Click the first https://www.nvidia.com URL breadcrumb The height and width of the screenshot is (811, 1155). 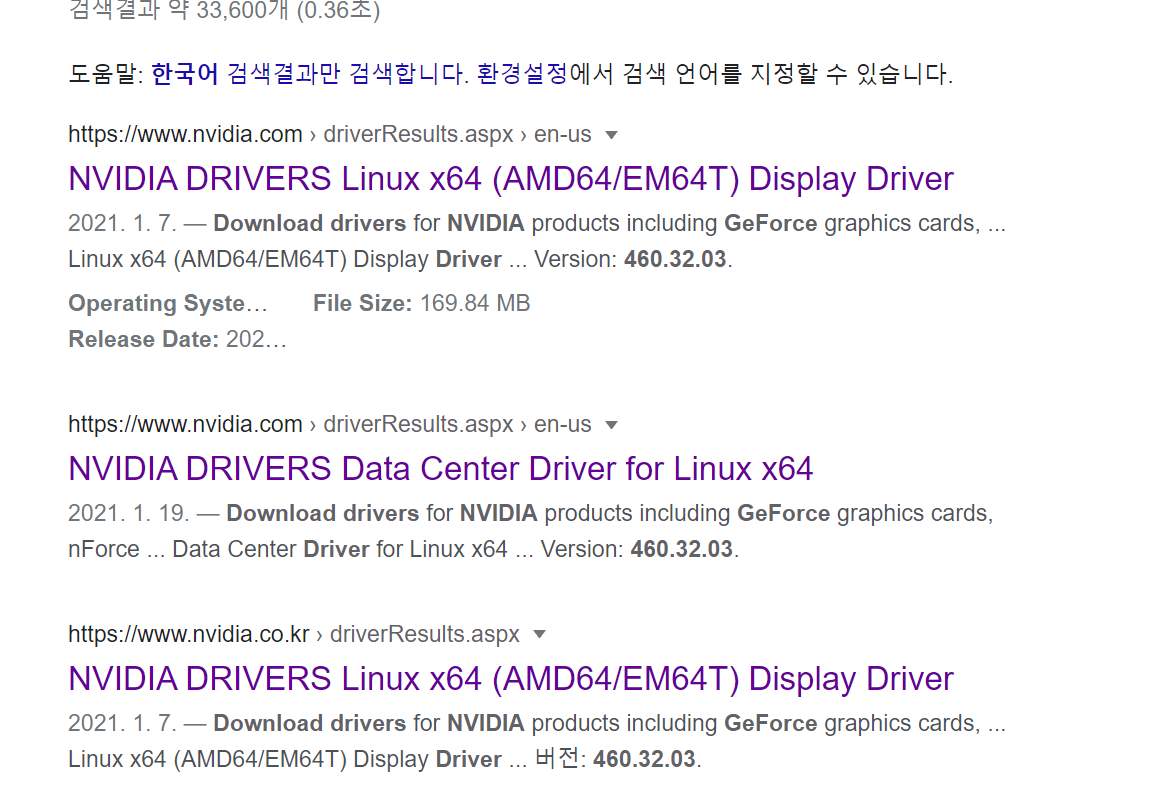[x=329, y=135]
